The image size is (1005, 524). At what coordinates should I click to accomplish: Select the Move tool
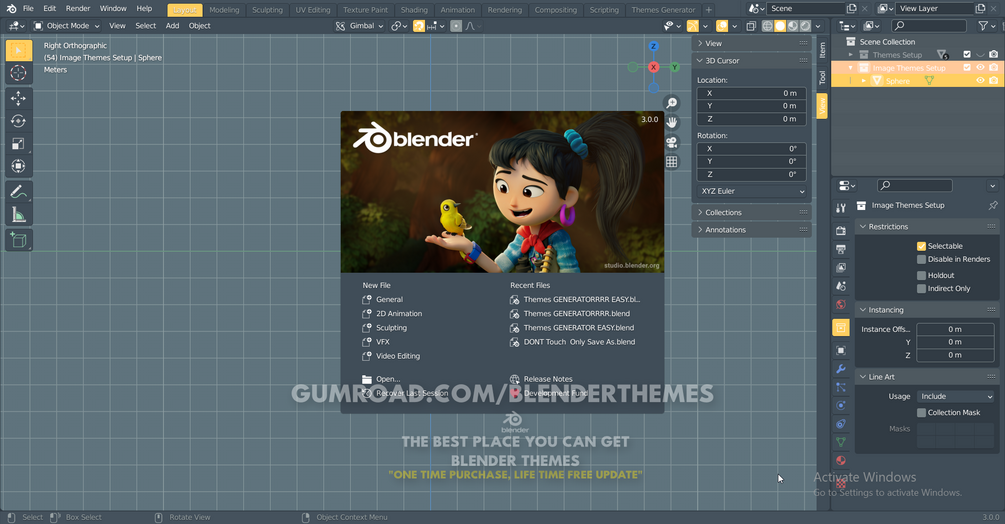pos(19,98)
